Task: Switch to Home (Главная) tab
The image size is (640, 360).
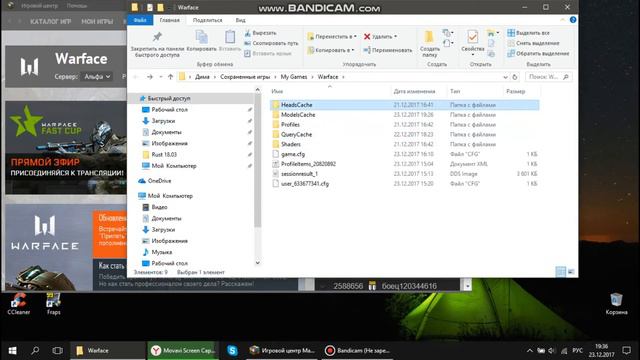Action: (x=169, y=20)
